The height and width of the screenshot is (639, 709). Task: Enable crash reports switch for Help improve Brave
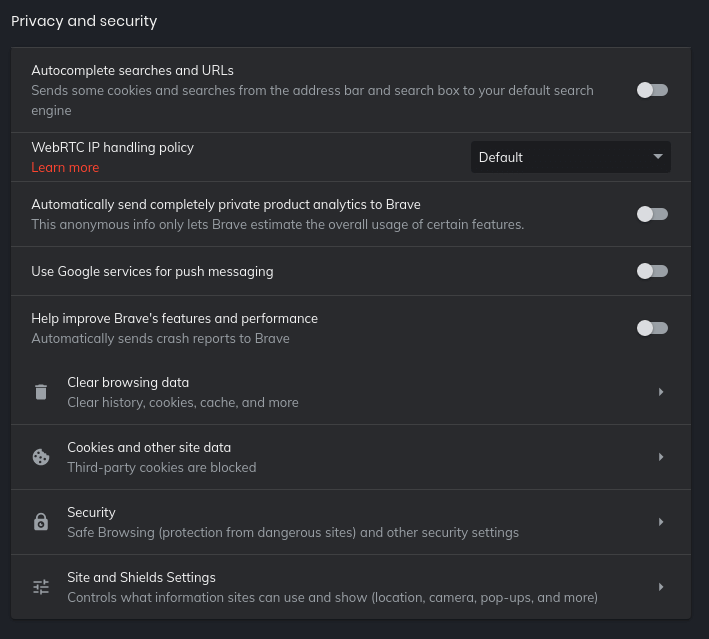[x=652, y=328]
